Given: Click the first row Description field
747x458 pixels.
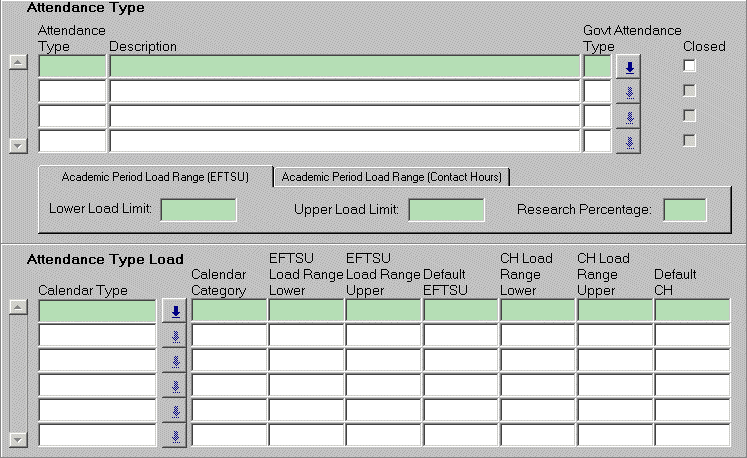Looking at the screenshot, I should tap(344, 67).
